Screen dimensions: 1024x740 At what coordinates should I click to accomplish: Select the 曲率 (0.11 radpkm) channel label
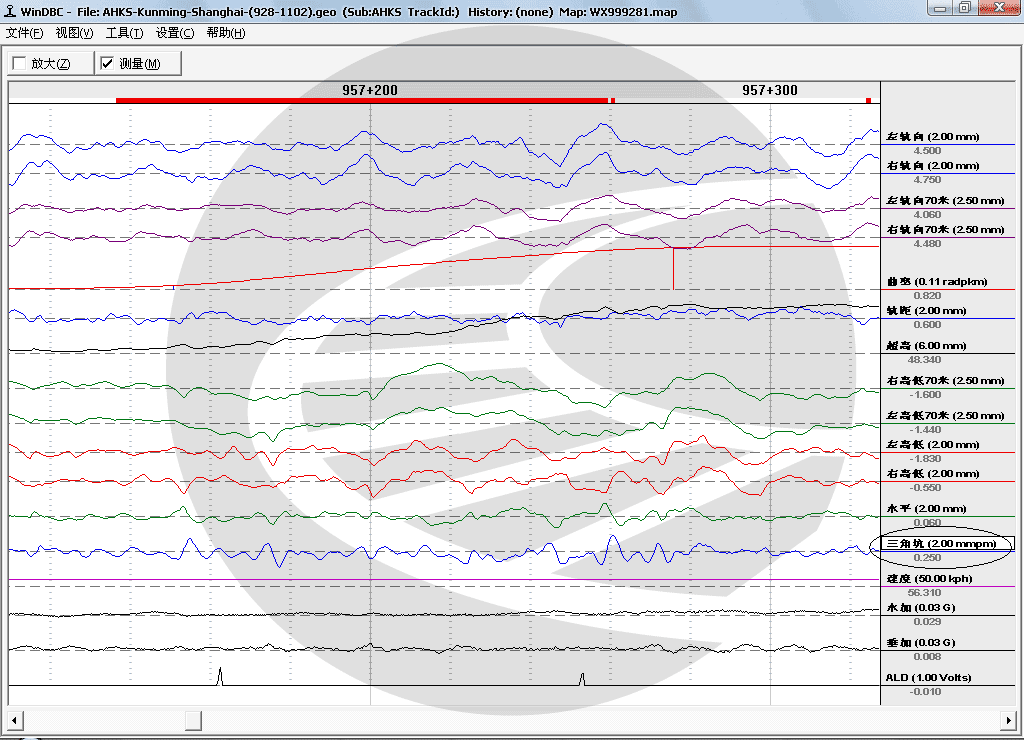936,282
